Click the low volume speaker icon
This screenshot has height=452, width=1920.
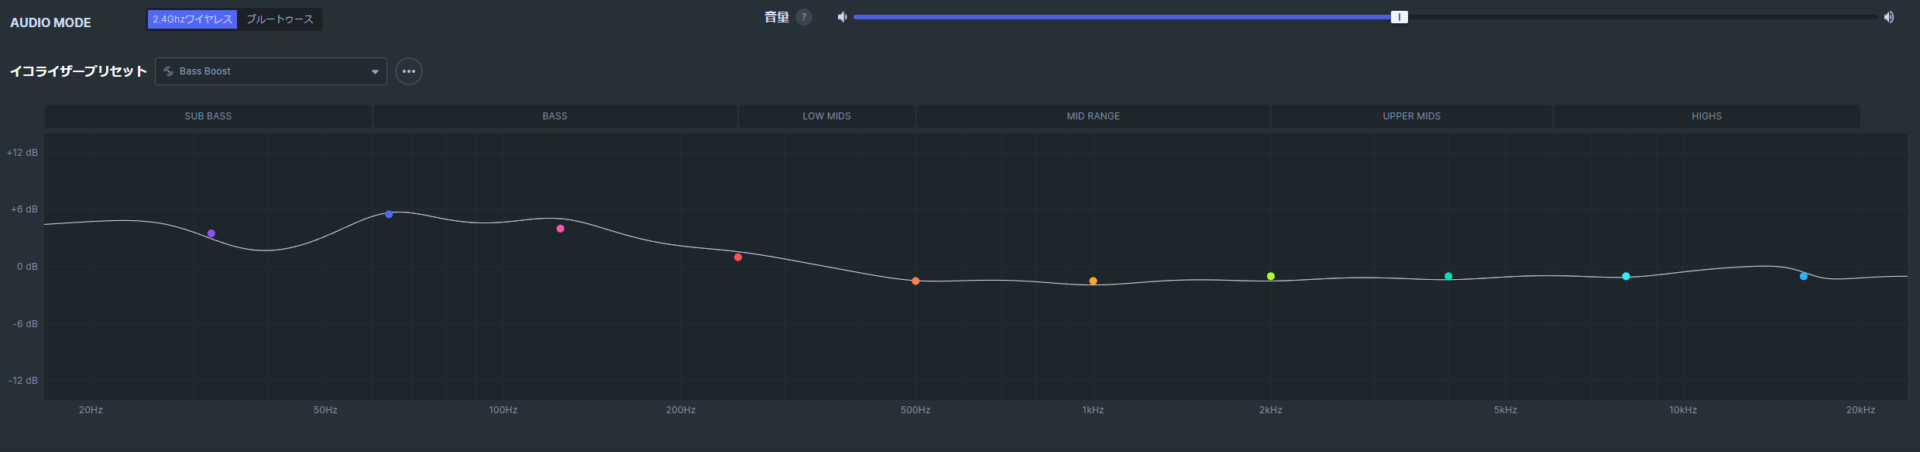(842, 17)
